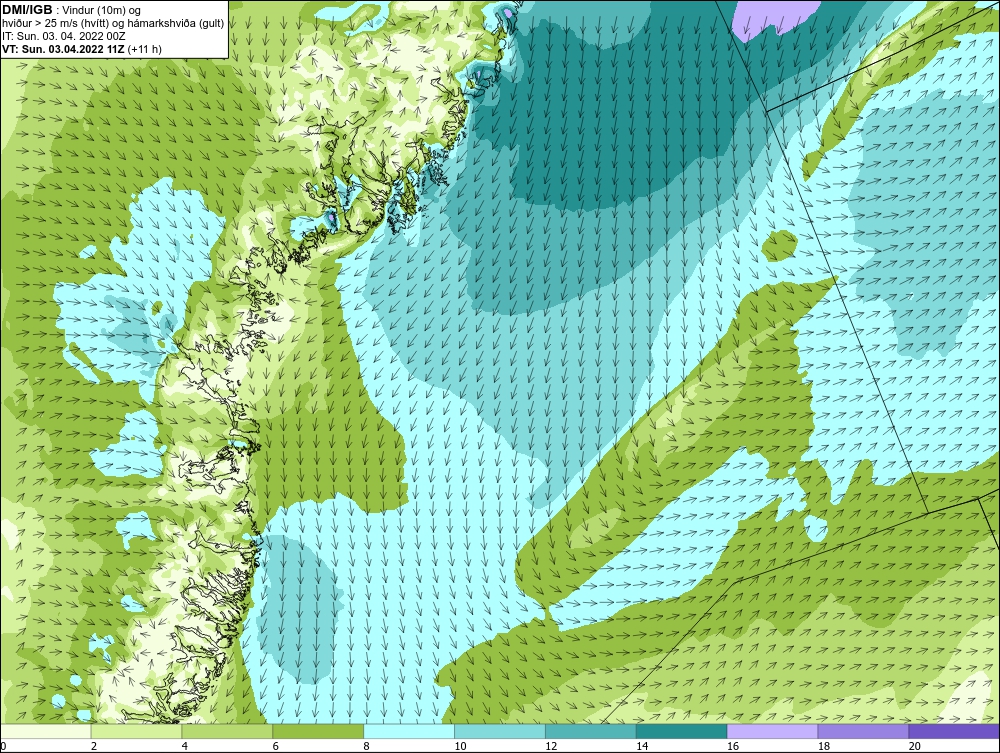Click the legend scale number '20'
The width and height of the screenshot is (1000, 753).
tap(915, 746)
